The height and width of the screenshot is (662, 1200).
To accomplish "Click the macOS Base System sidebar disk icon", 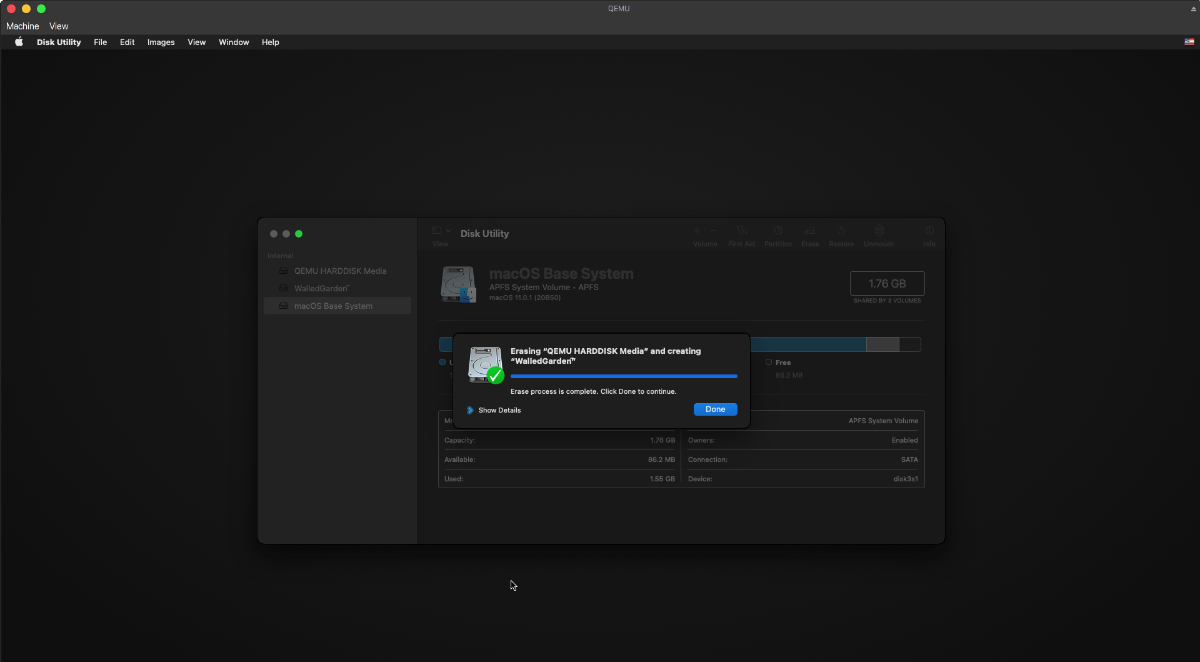I will (283, 306).
